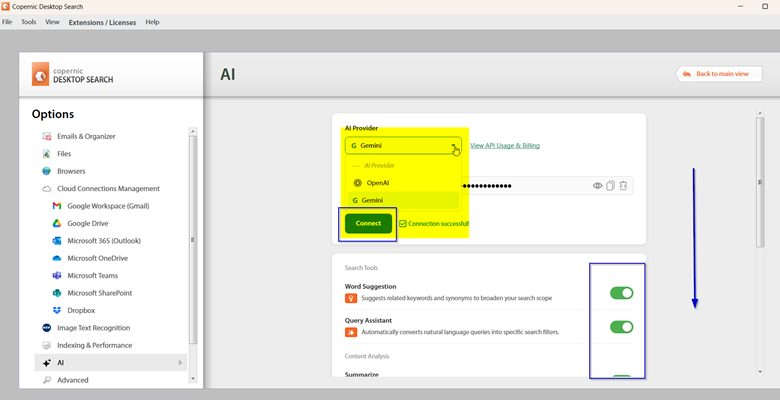The width and height of the screenshot is (780, 400).
Task: Click the Emails & Organizer icon
Action: pos(47,136)
